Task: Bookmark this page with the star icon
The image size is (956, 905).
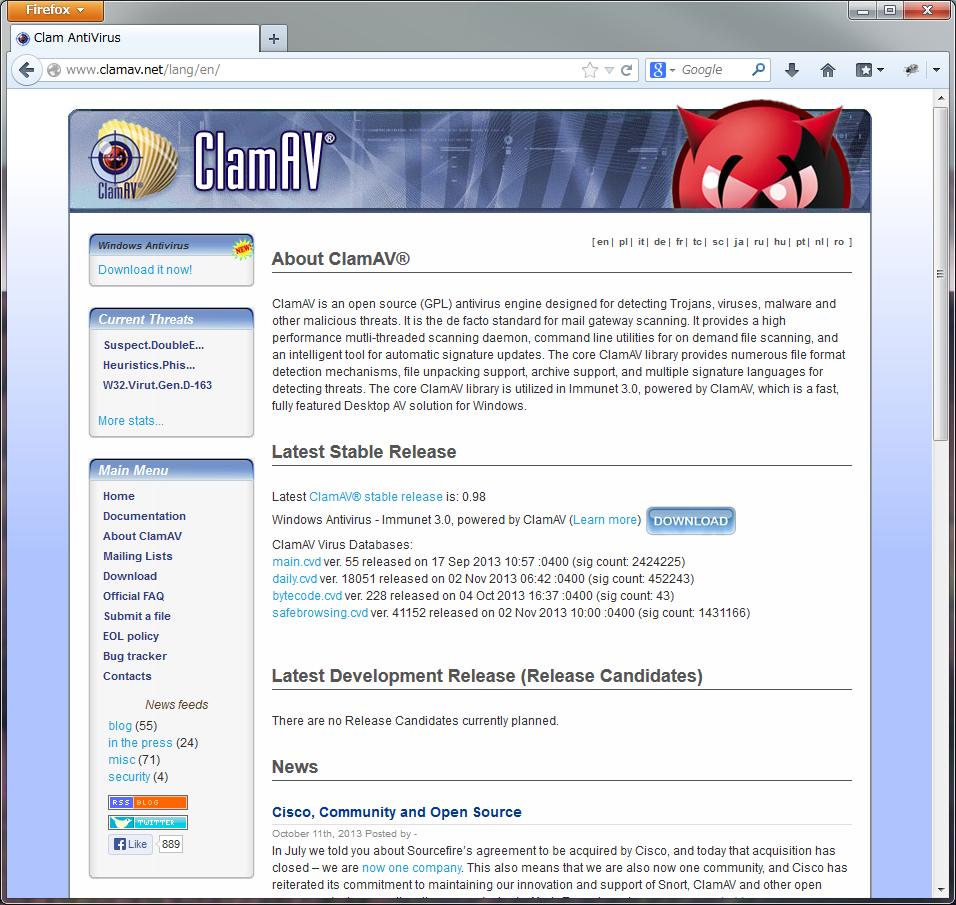Action: point(590,70)
